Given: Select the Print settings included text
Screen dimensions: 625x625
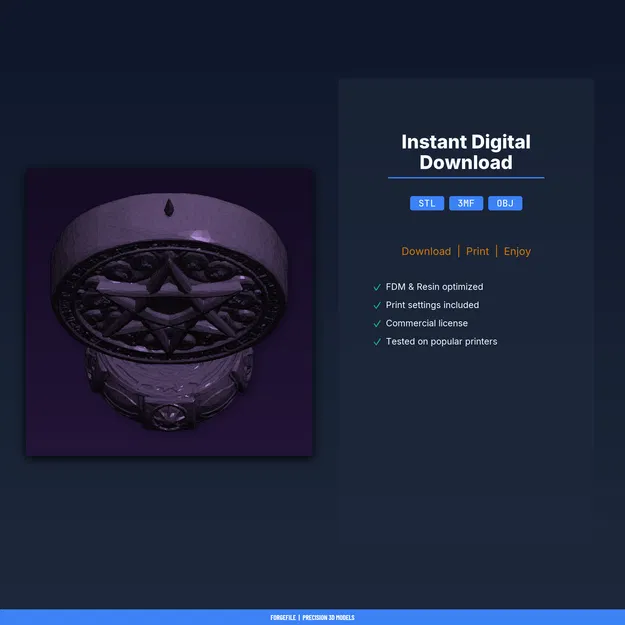Looking at the screenshot, I should pos(432,305).
